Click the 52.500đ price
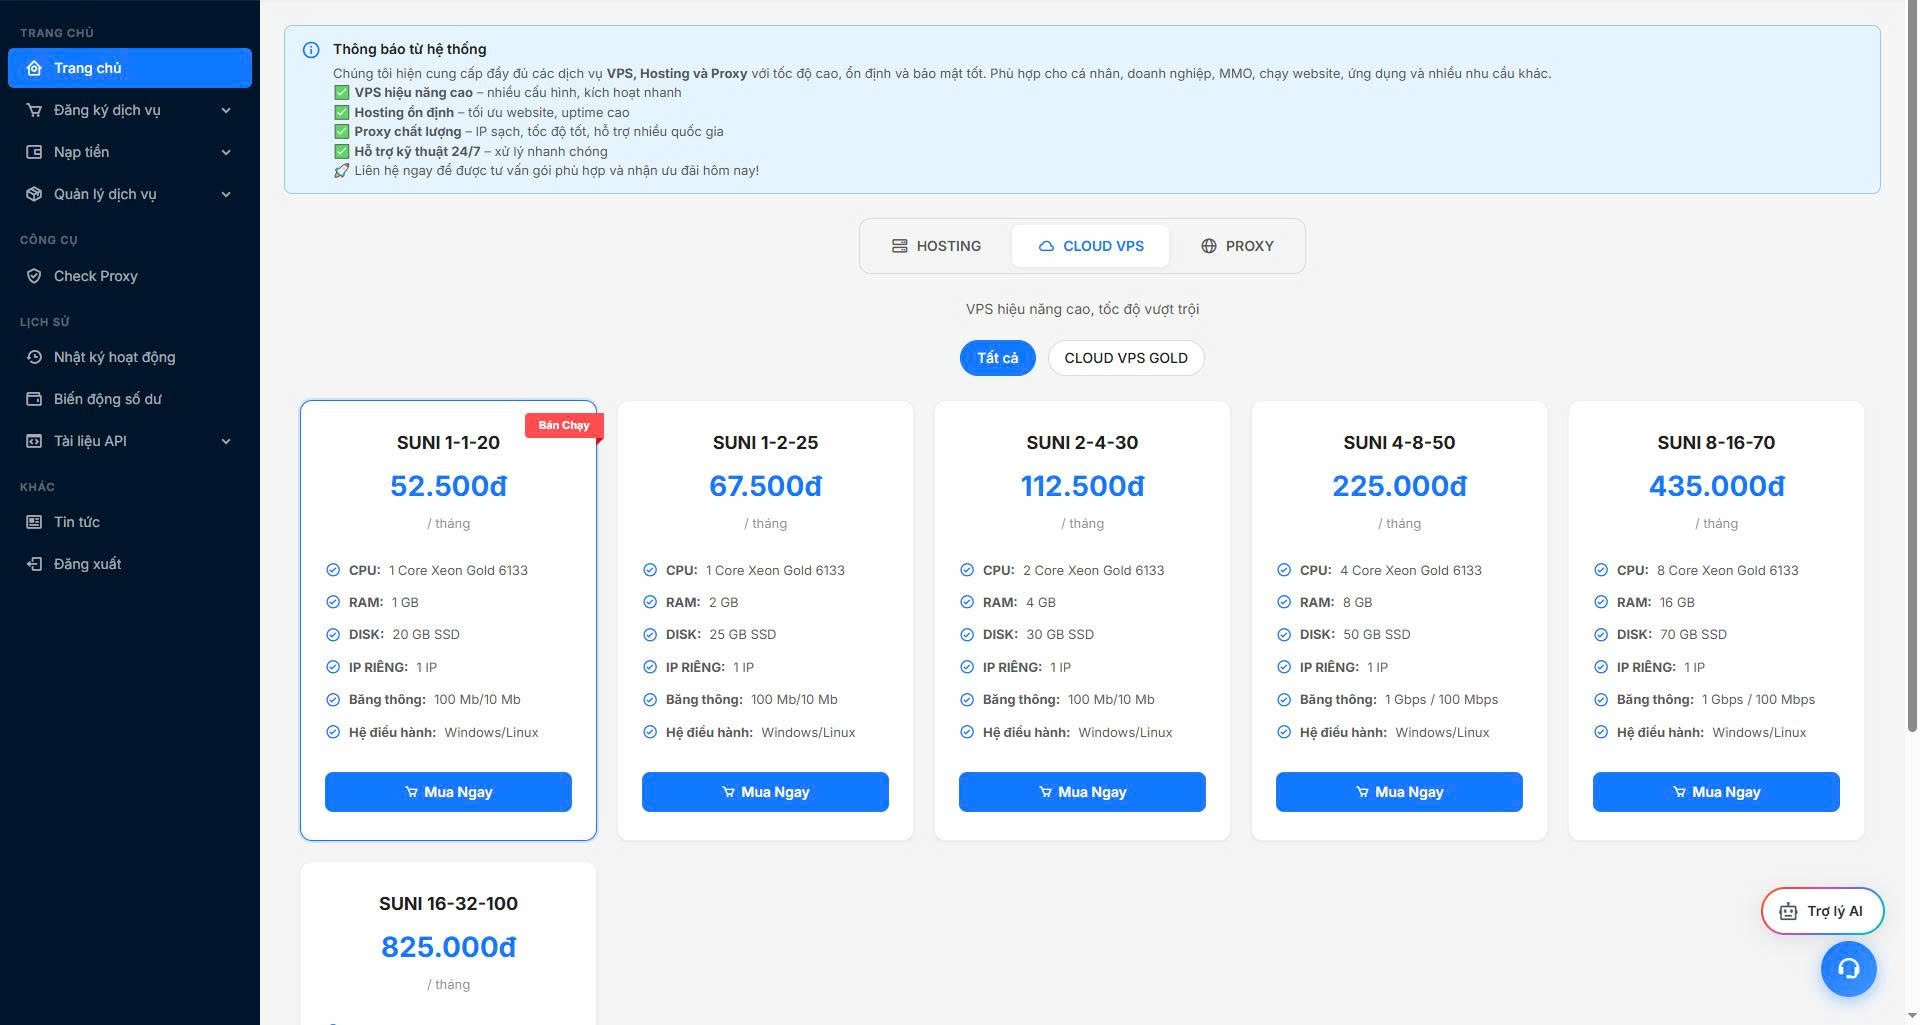1920x1025 pixels. click(448, 486)
